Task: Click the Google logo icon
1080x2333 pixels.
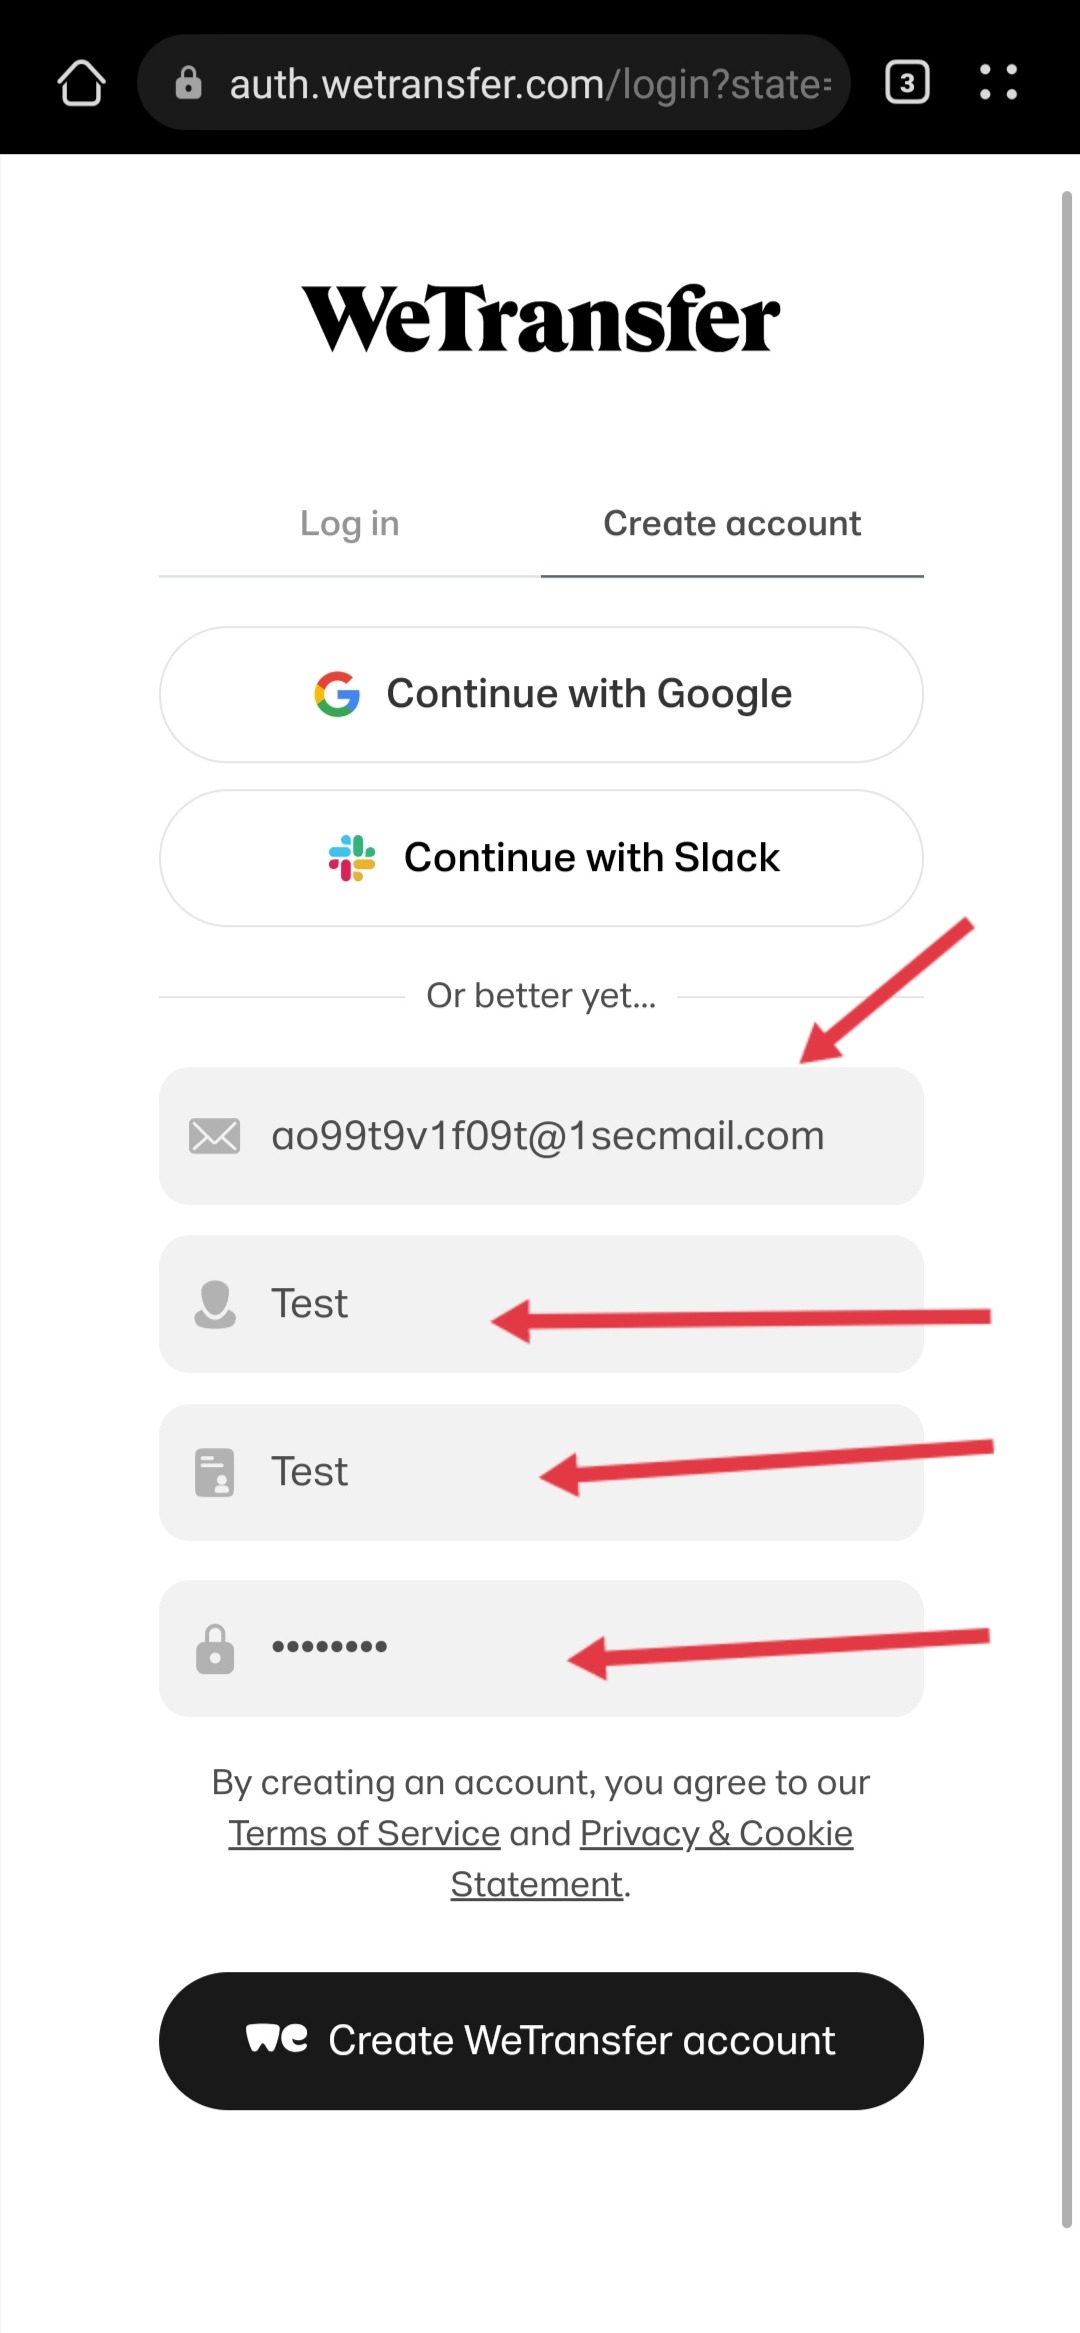Action: click(337, 694)
